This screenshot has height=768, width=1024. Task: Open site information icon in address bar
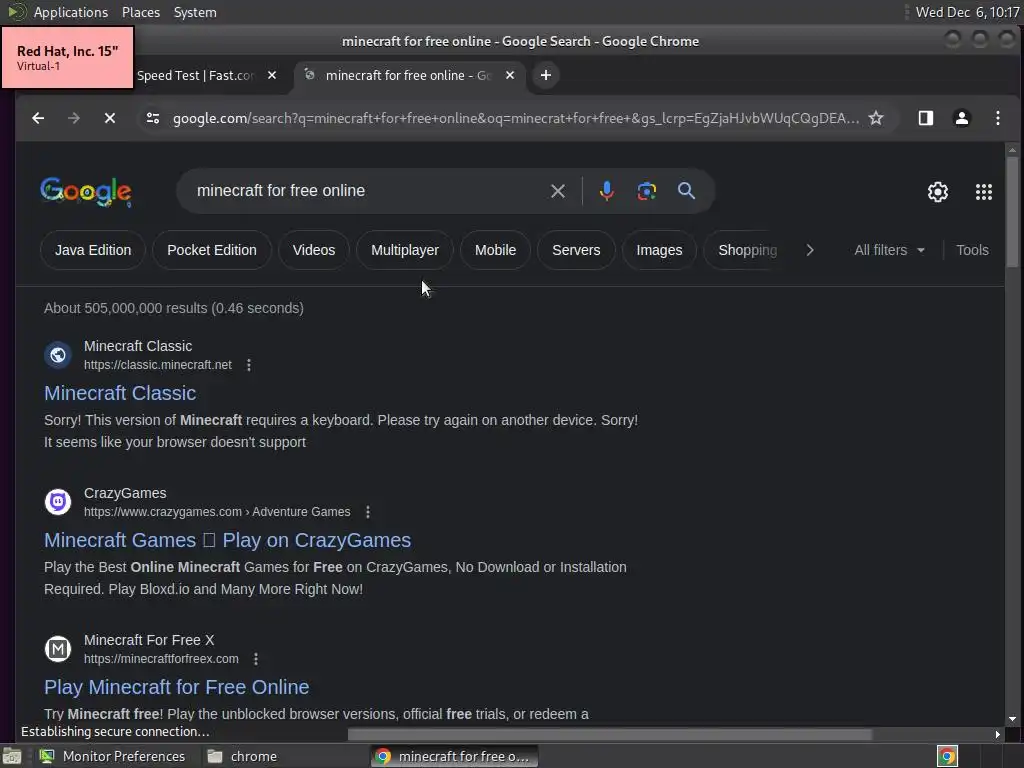[x=153, y=118]
